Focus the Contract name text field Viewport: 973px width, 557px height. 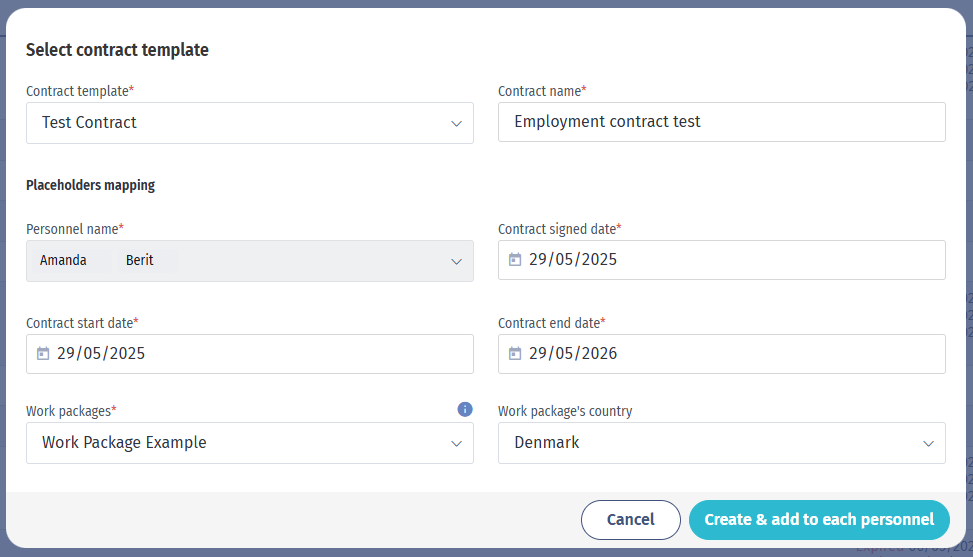[722, 122]
